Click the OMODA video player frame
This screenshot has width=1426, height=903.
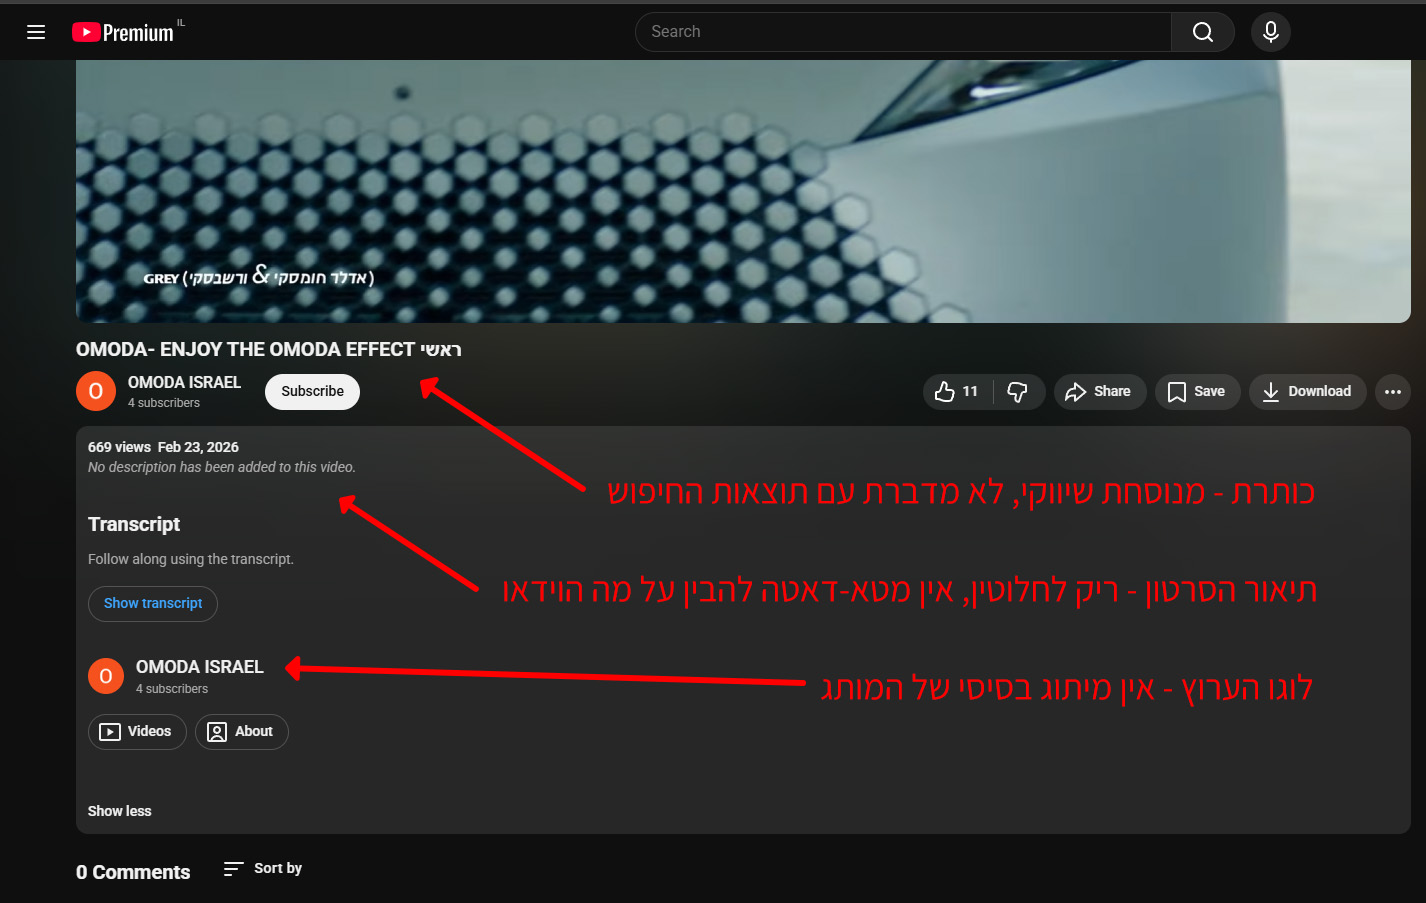coord(743,190)
